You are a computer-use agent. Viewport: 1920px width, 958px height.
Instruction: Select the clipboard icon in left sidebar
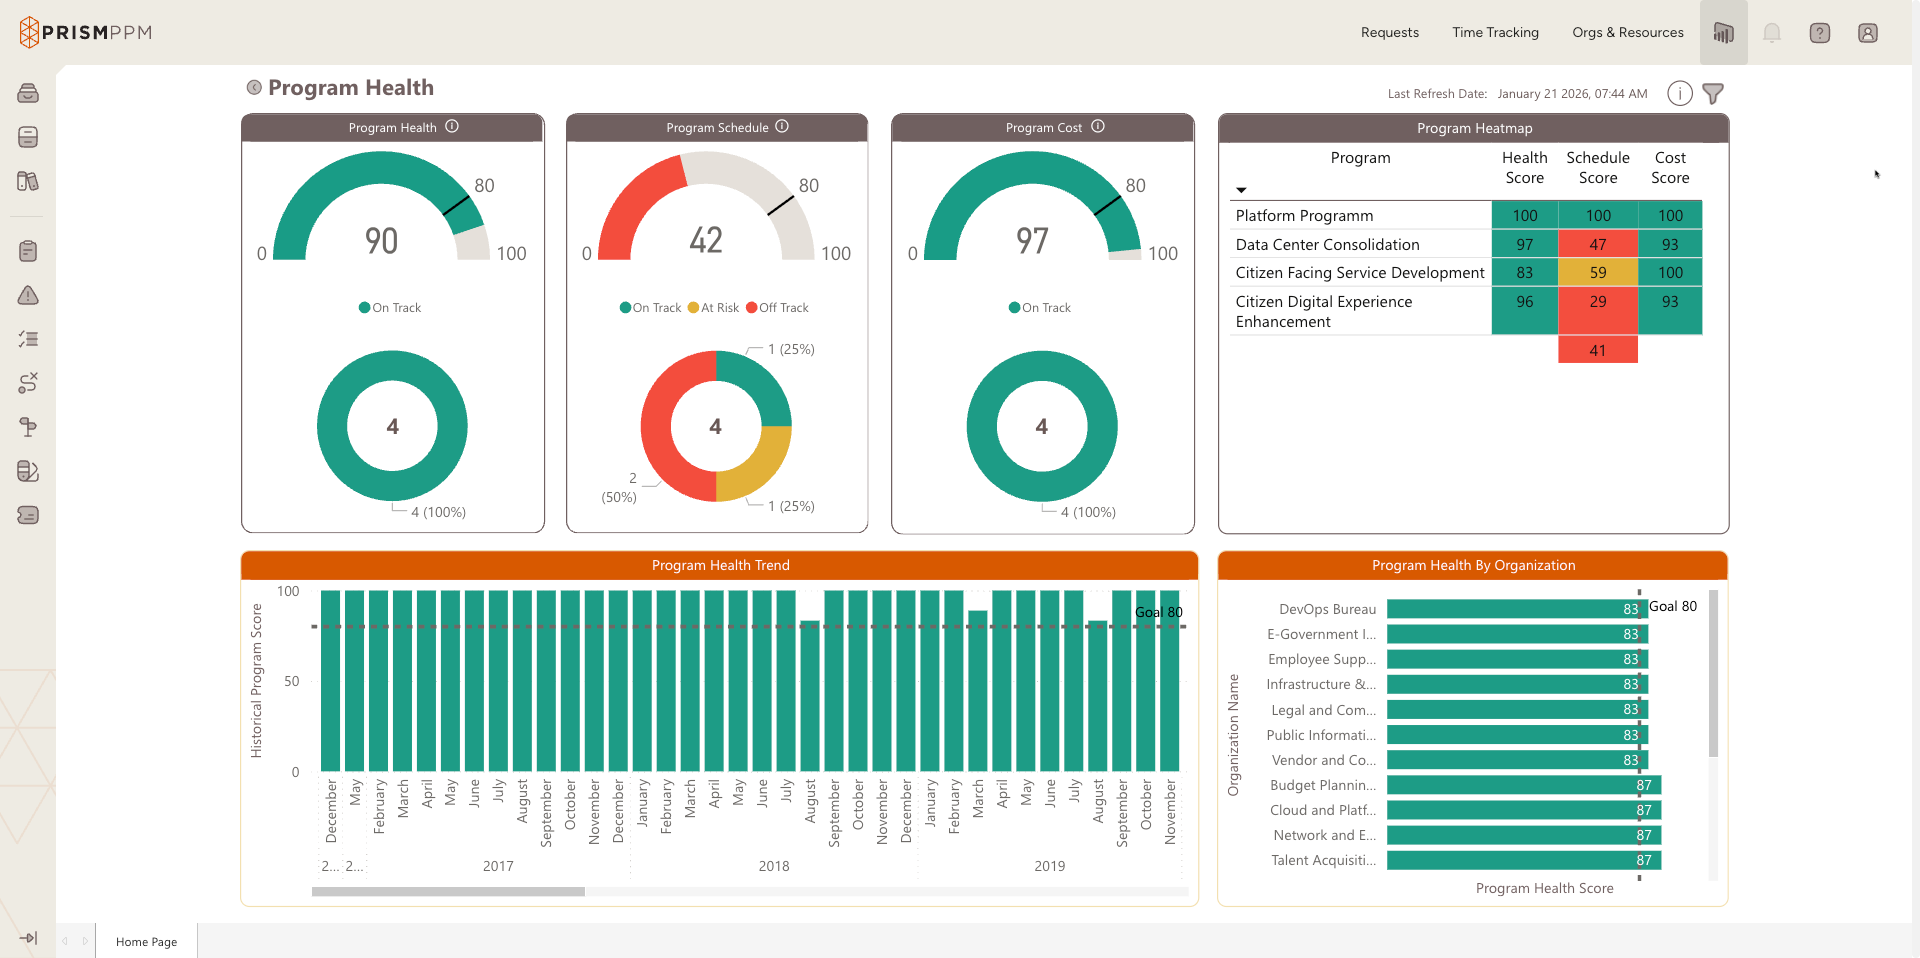click(28, 251)
